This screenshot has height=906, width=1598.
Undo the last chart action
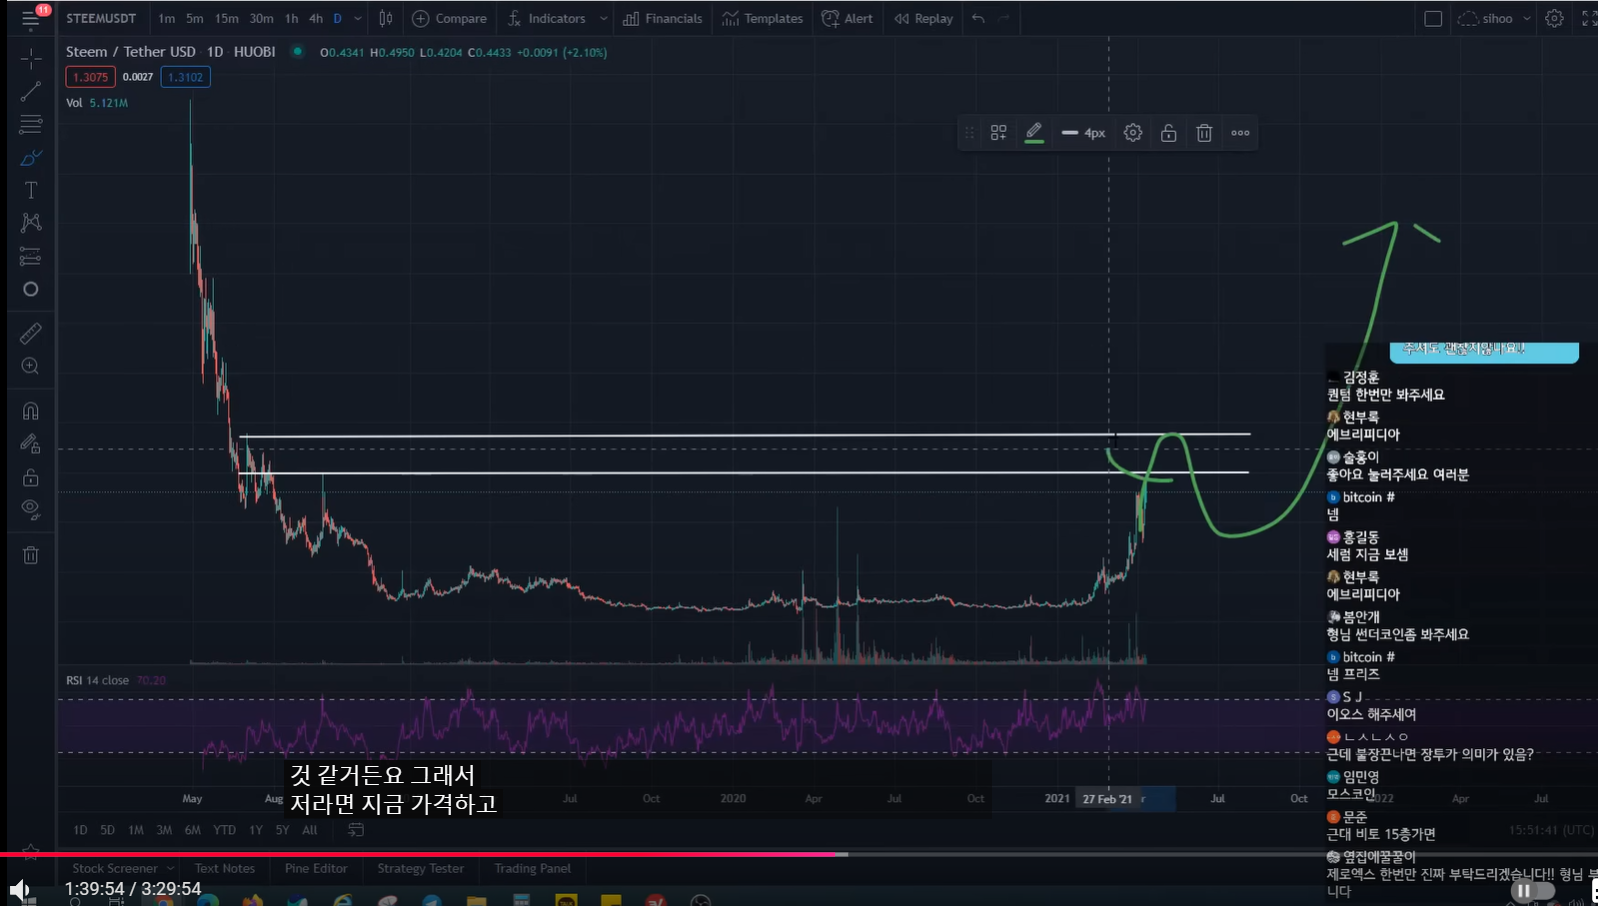click(x=978, y=18)
